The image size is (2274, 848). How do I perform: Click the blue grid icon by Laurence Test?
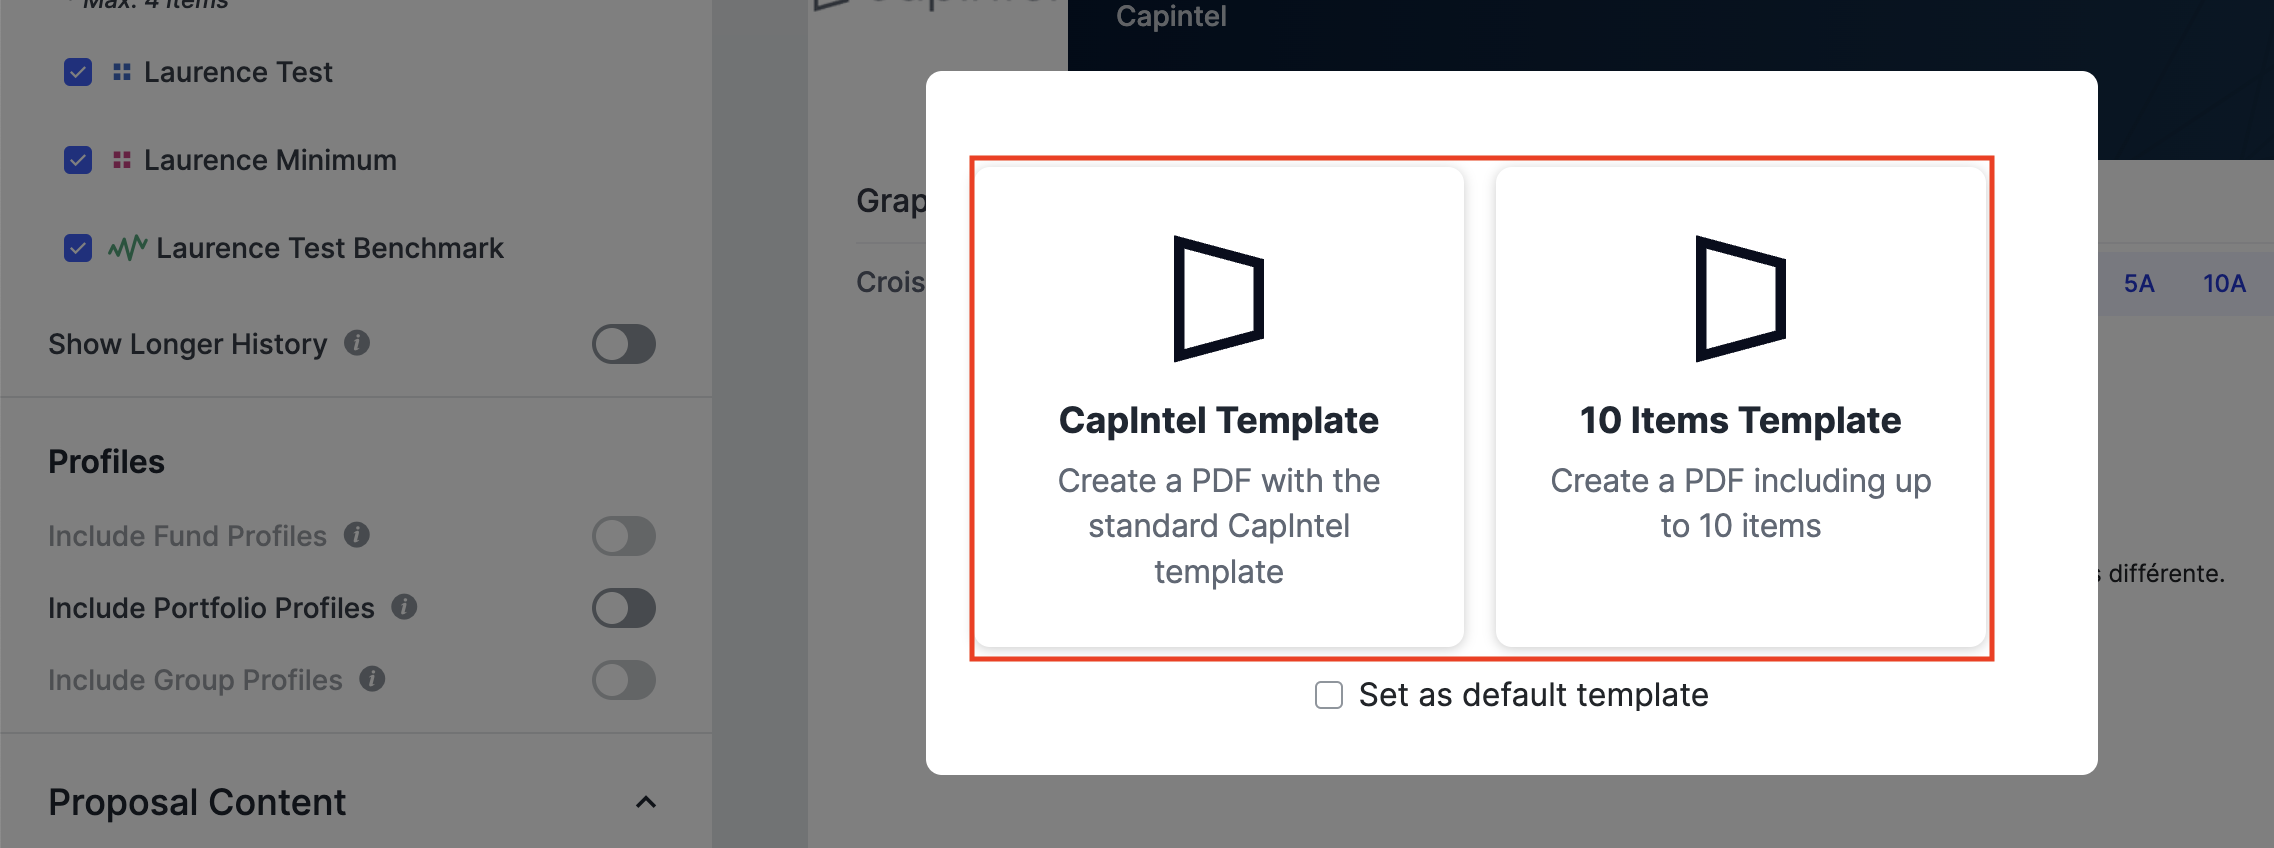pyautogui.click(x=122, y=72)
